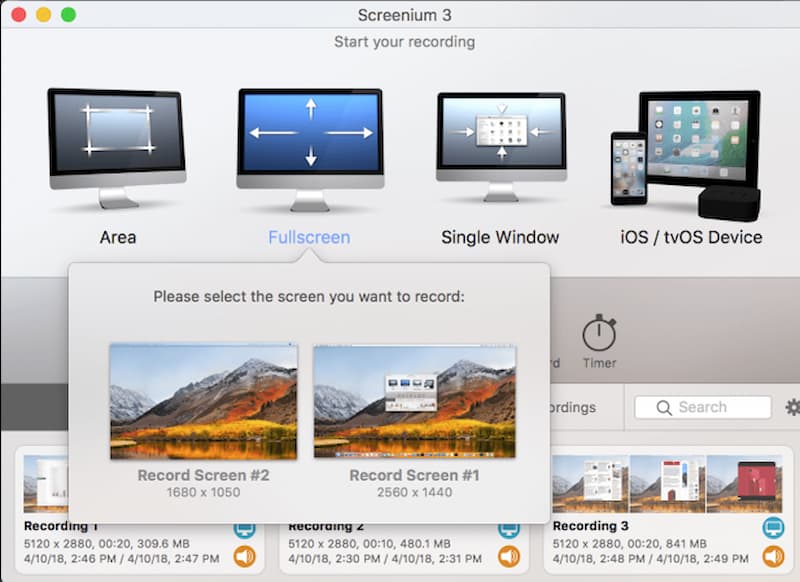Click the 2560 x 1440 resolution text

pos(414,492)
